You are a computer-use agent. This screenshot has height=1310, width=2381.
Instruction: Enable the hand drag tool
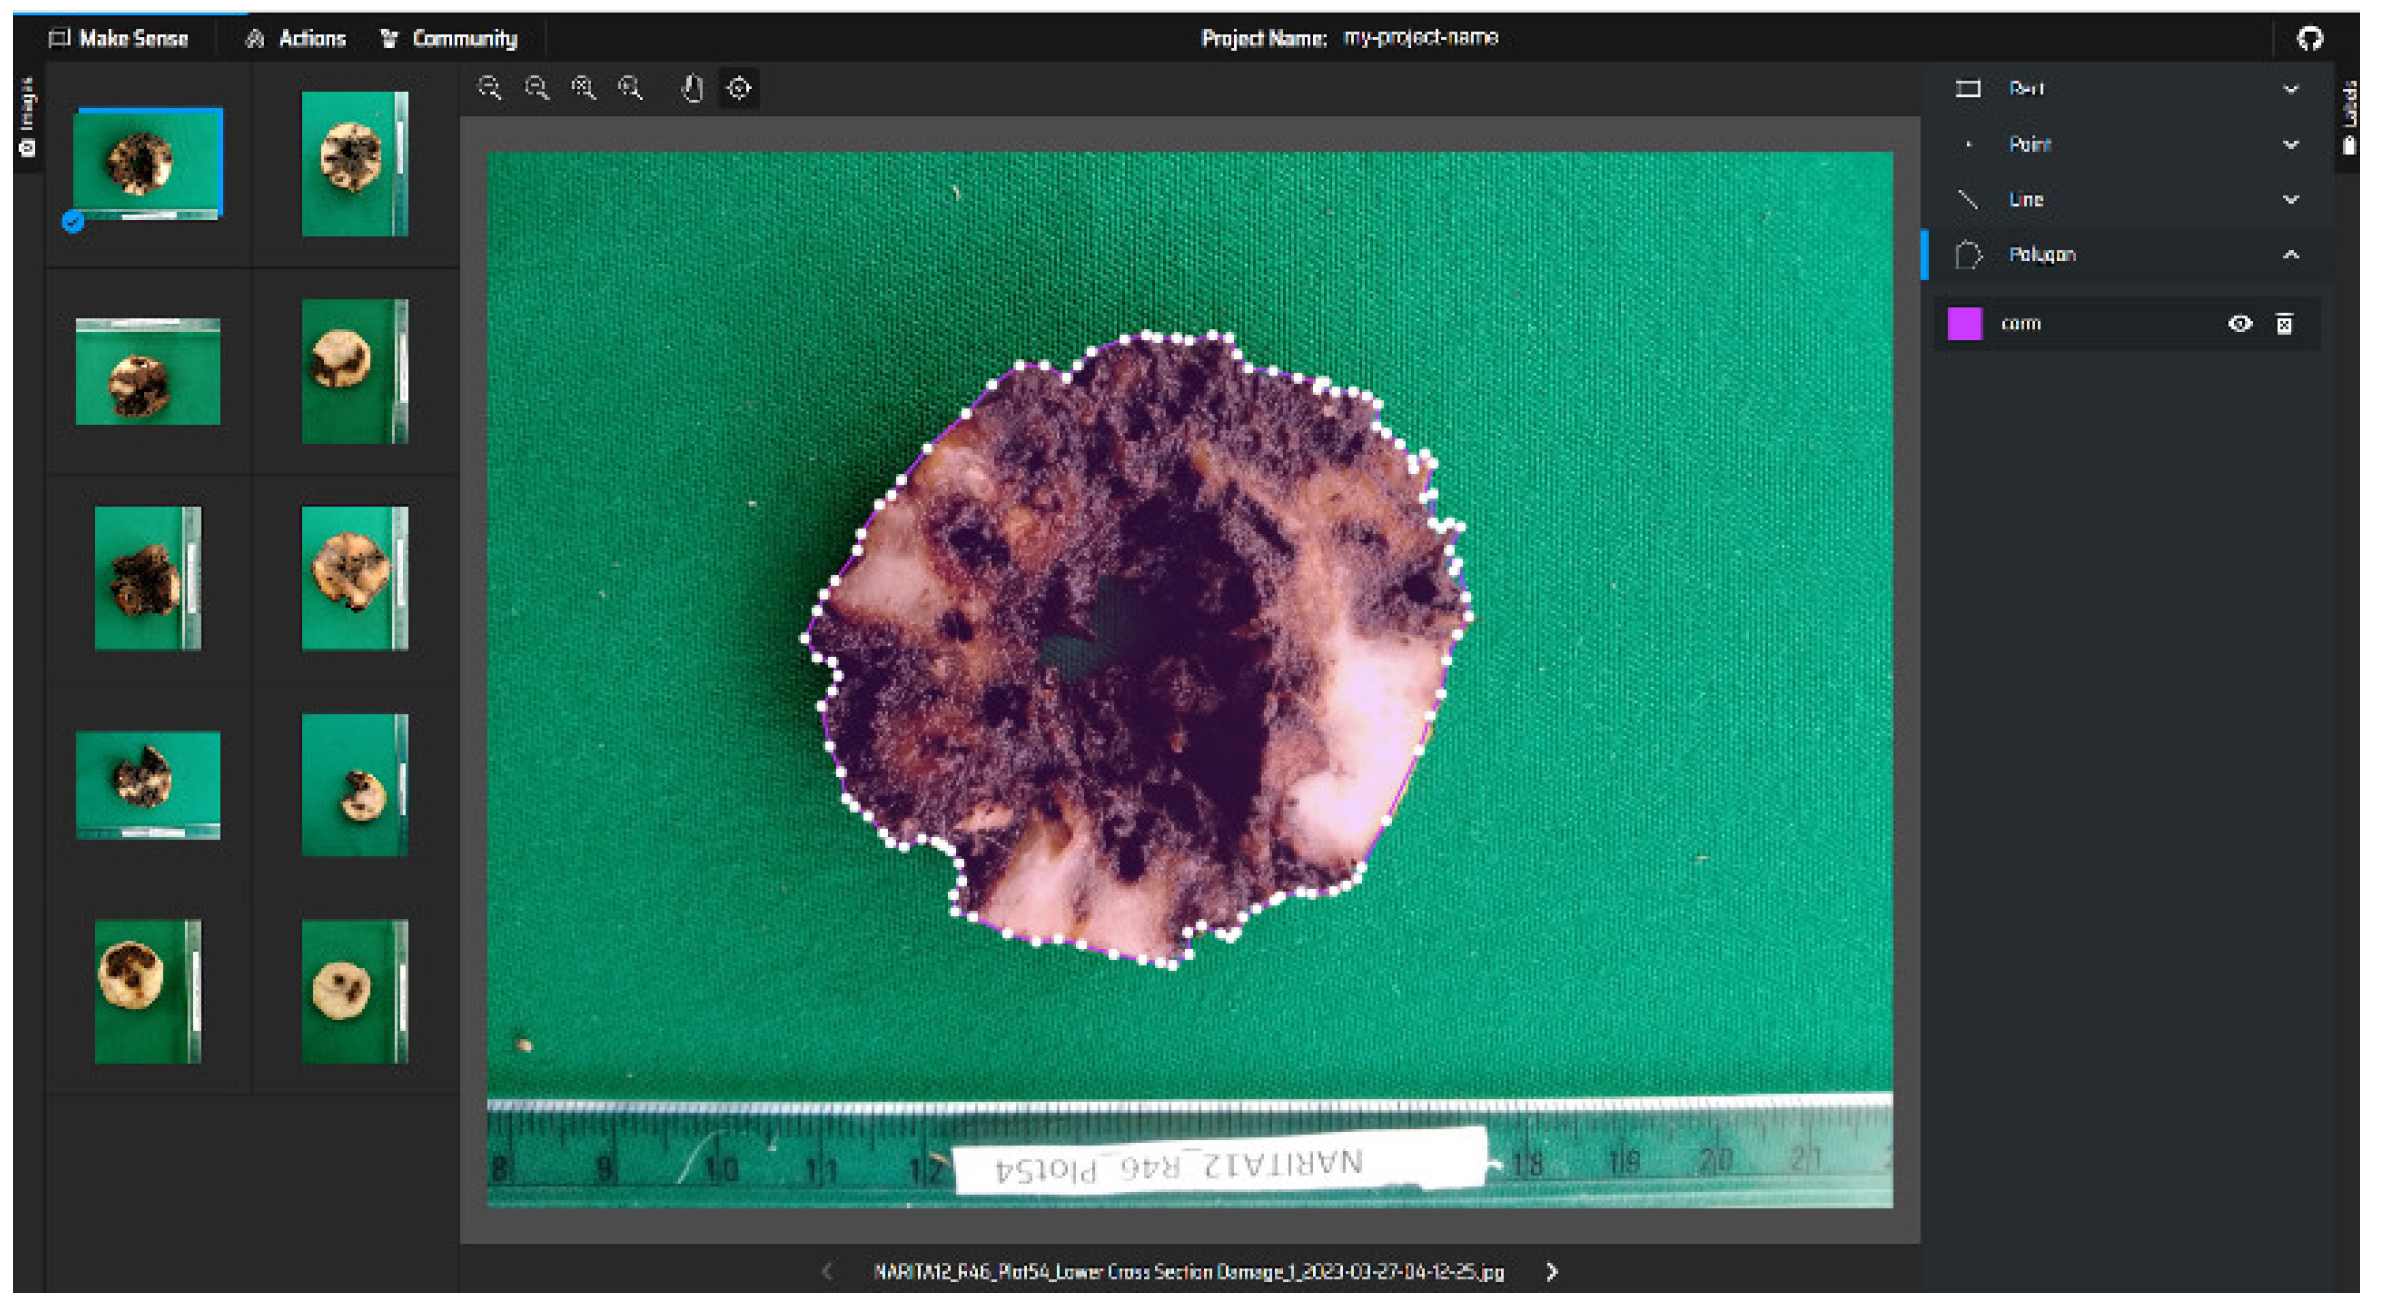(692, 88)
